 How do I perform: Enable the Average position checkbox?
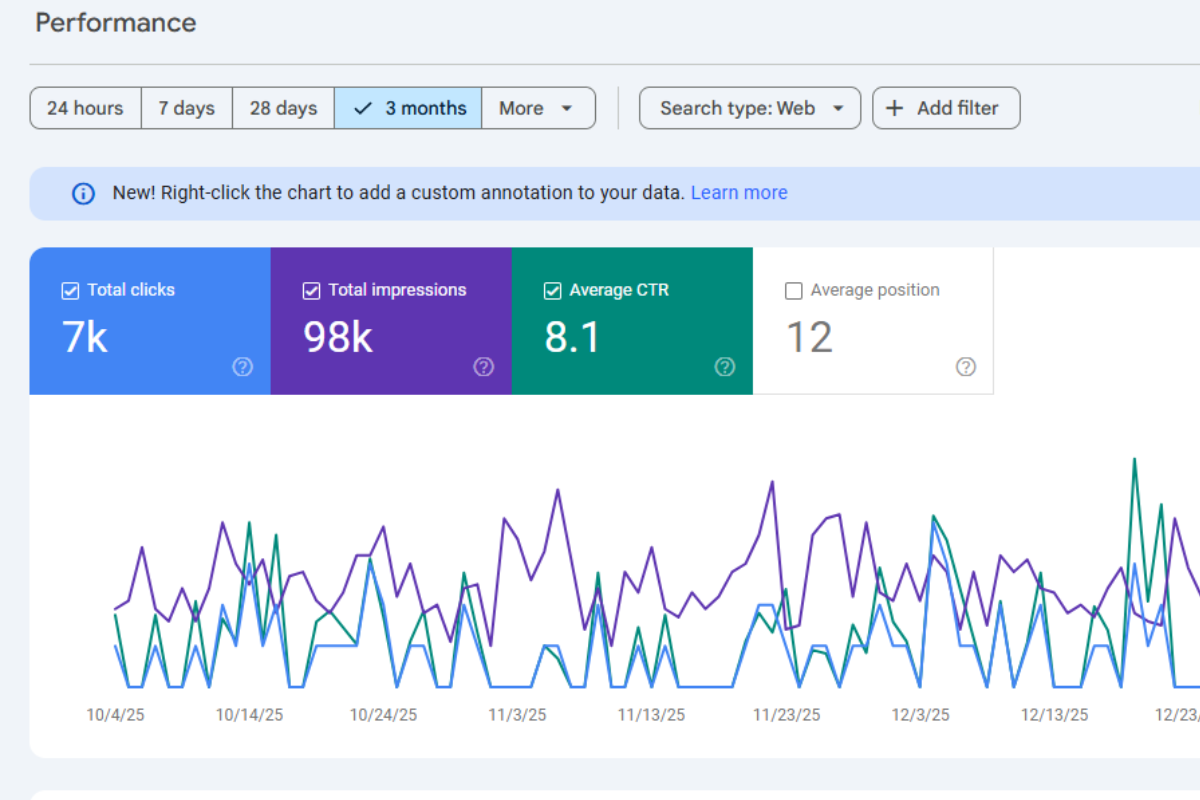(794, 291)
